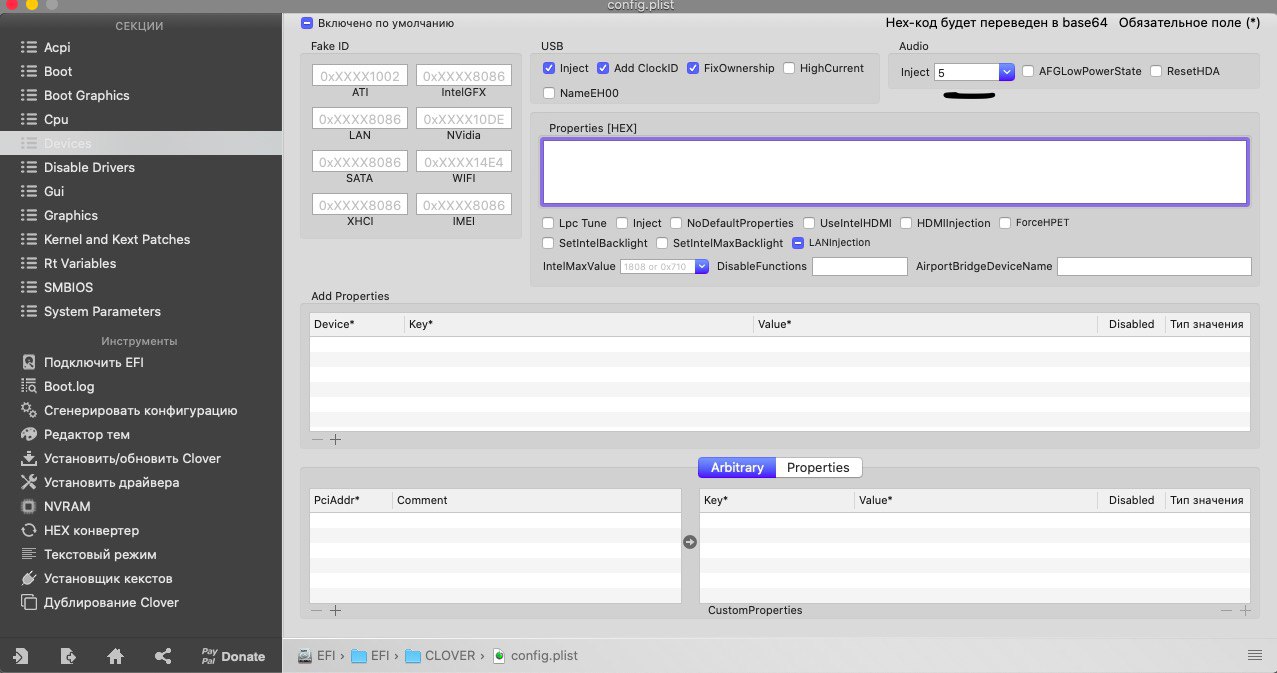Image resolution: width=1277 pixels, height=673 pixels.
Task: Enable UseIntelHDMI checkbox
Action: (809, 223)
